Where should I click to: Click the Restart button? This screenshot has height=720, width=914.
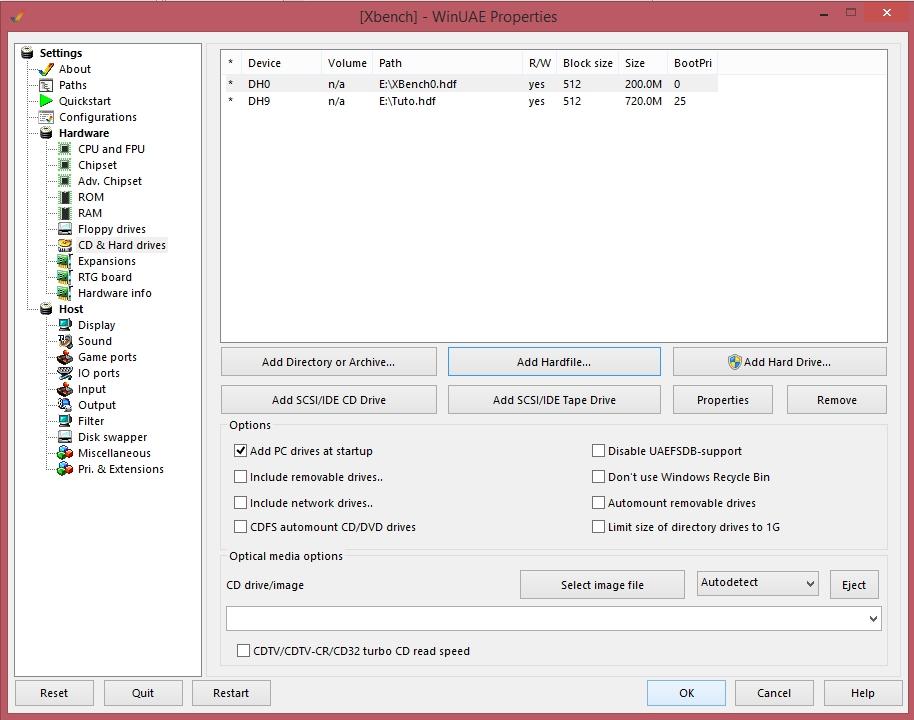[x=231, y=693]
